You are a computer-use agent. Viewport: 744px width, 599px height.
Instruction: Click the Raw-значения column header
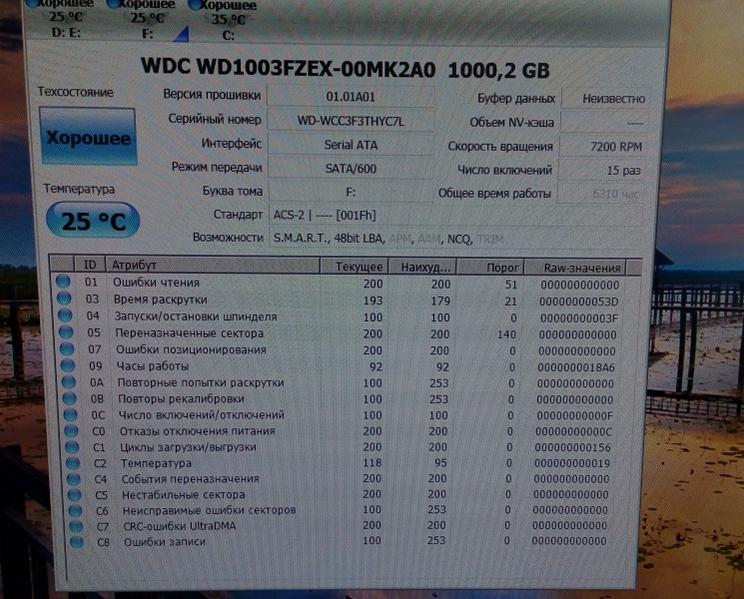coord(575,268)
